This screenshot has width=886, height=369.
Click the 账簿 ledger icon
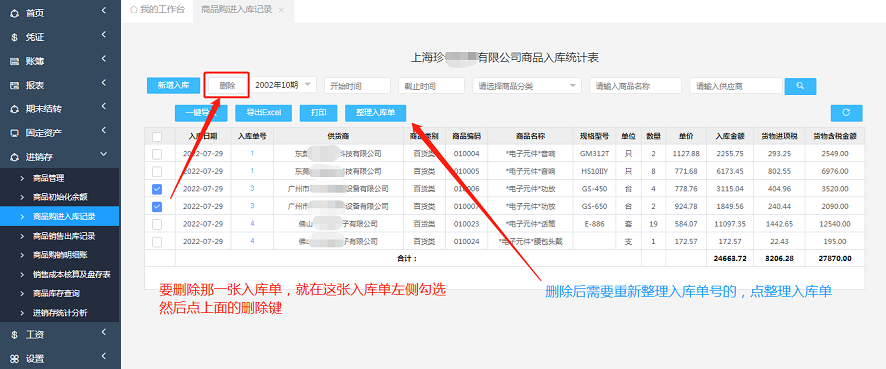pyautogui.click(x=15, y=61)
